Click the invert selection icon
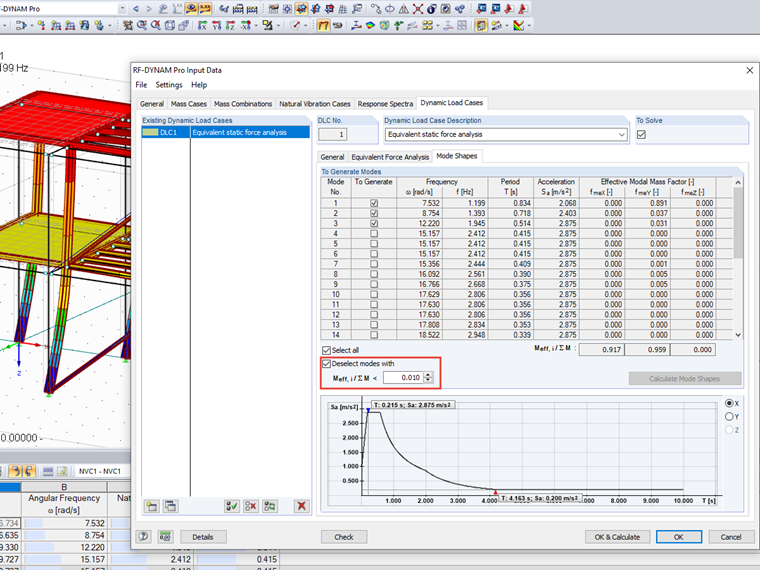The width and height of the screenshot is (760, 570). point(270,507)
